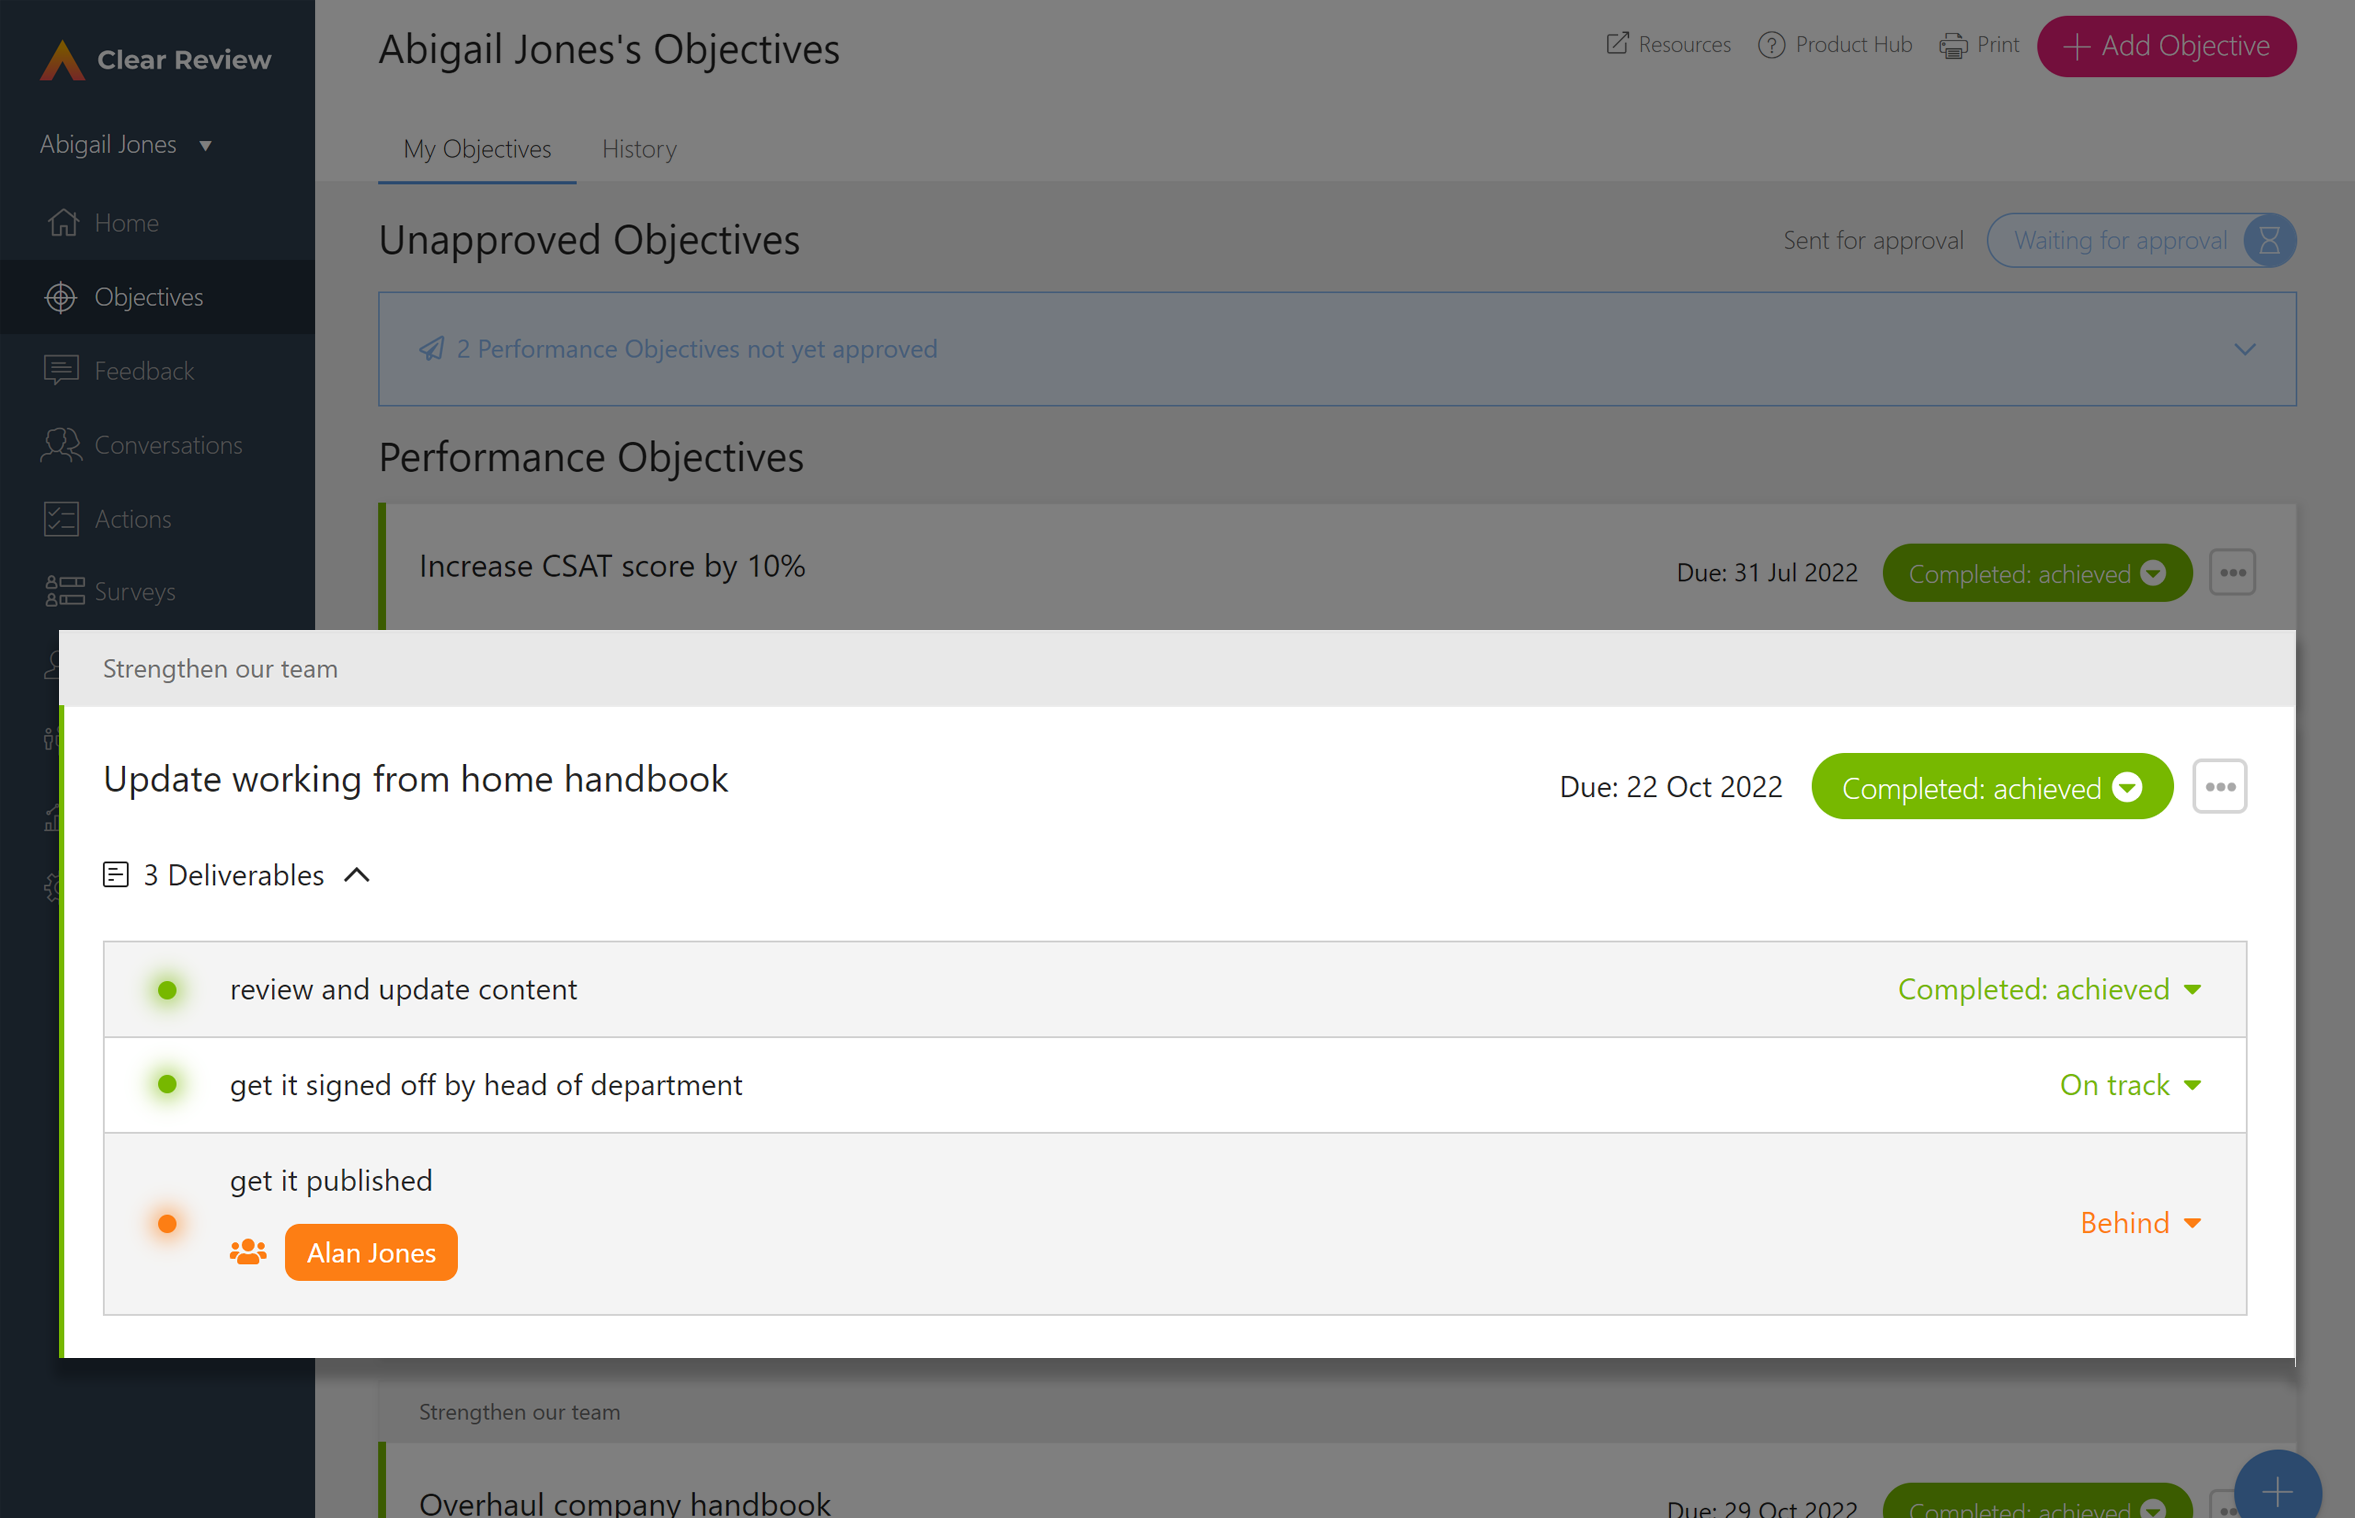2355x1518 pixels.
Task: Click the hourglass waiting approval icon
Action: tap(2269, 240)
